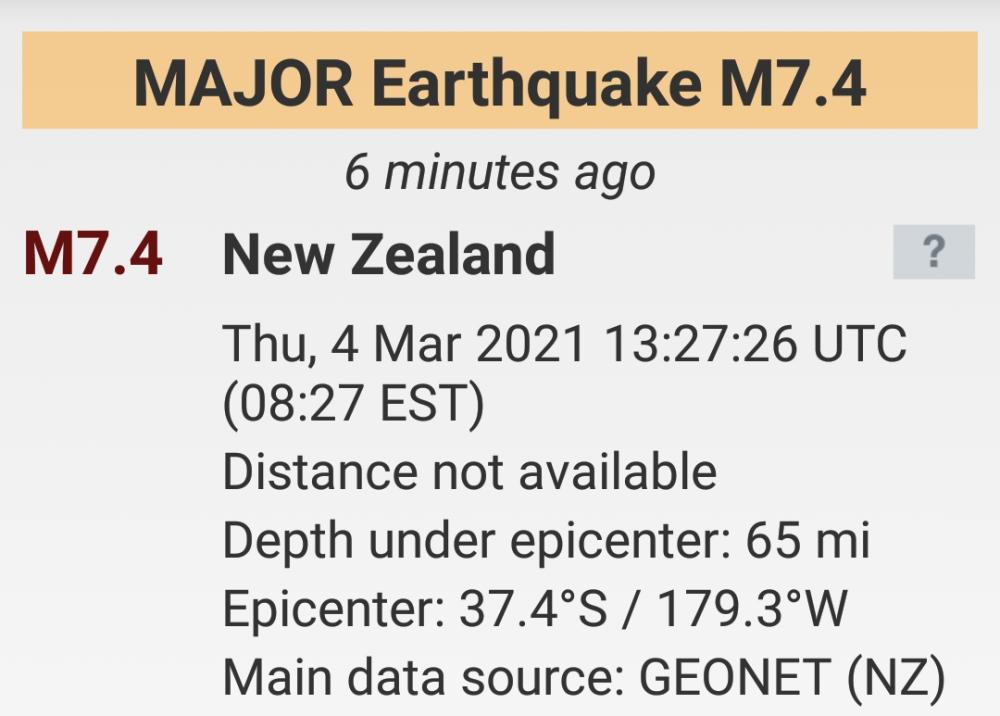Click the "6 minutes ago" timestamp
1000x716 pixels.
tap(499, 173)
